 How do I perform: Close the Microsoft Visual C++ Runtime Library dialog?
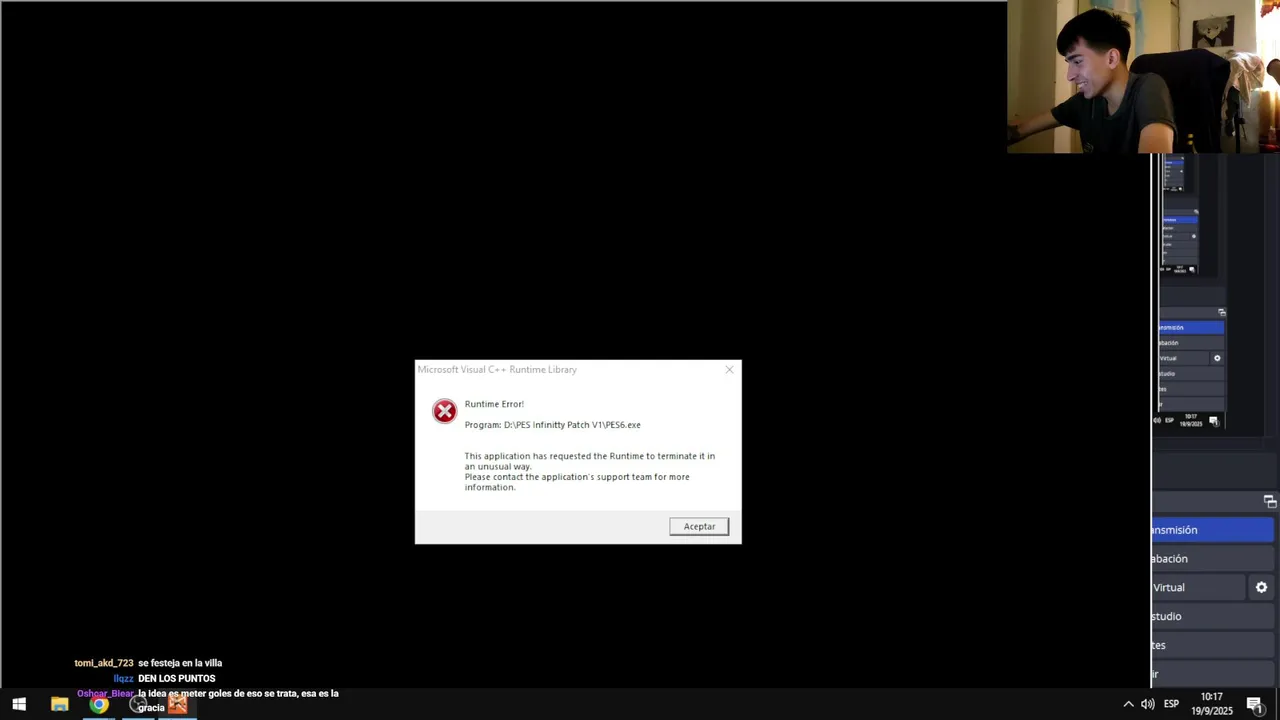(x=729, y=369)
